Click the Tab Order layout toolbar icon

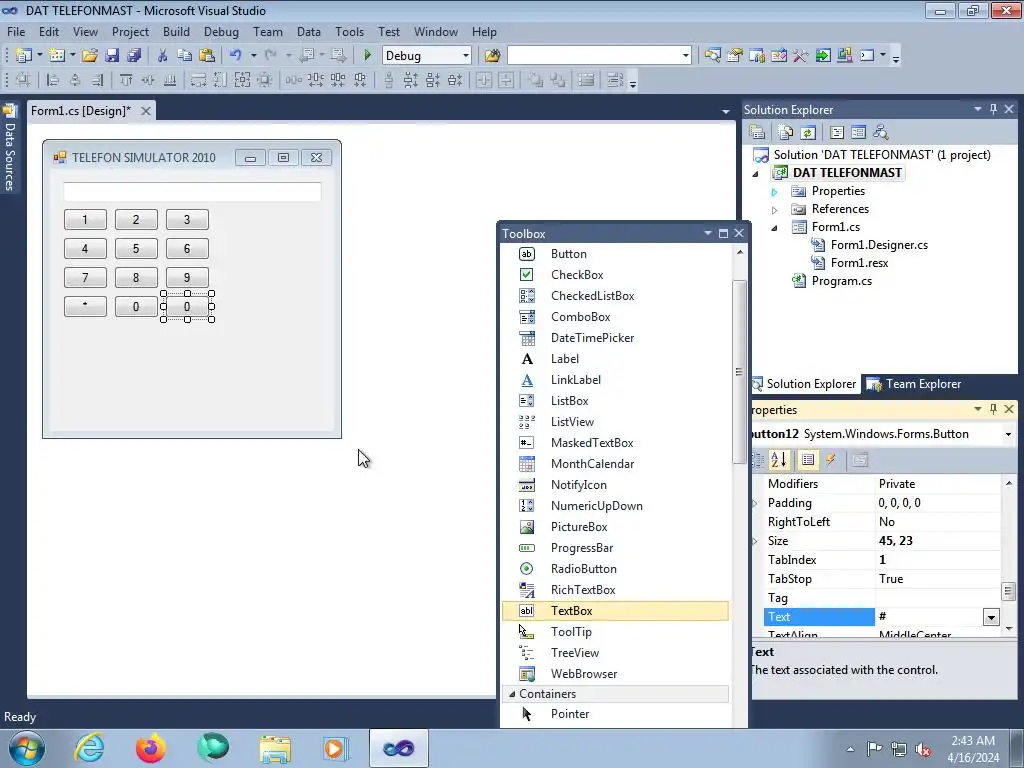click(615, 80)
